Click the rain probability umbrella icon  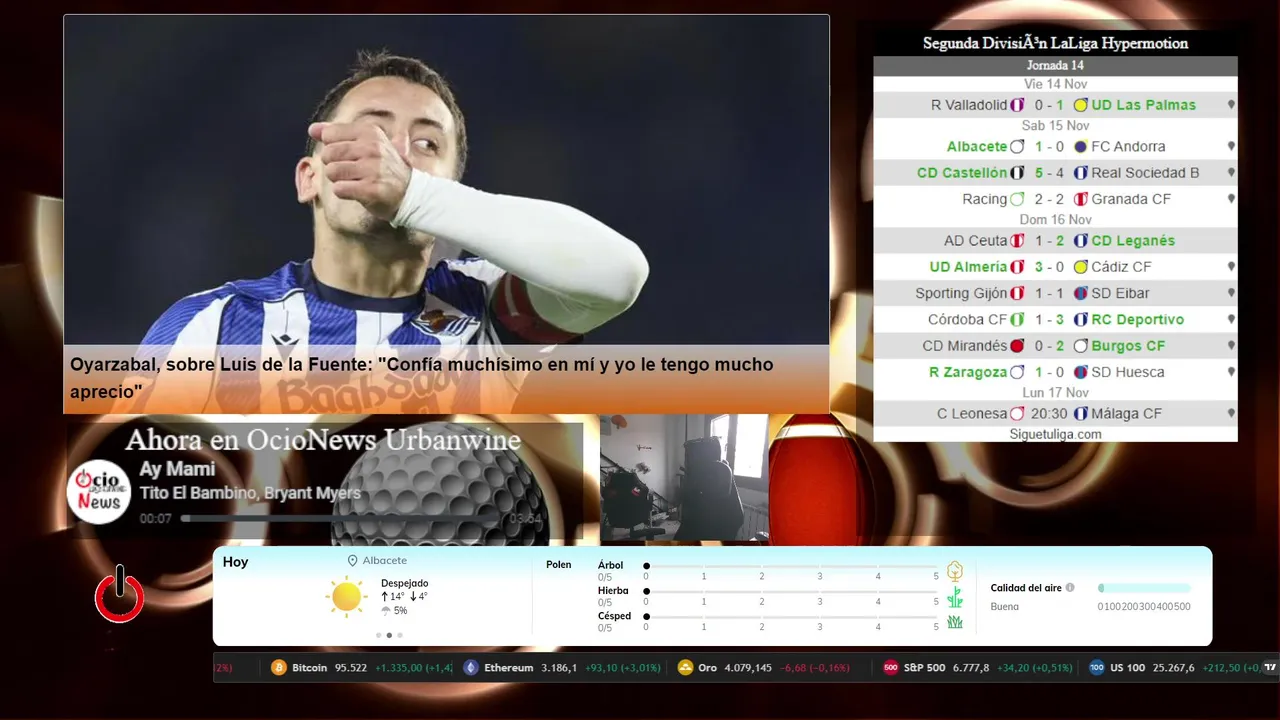386,610
